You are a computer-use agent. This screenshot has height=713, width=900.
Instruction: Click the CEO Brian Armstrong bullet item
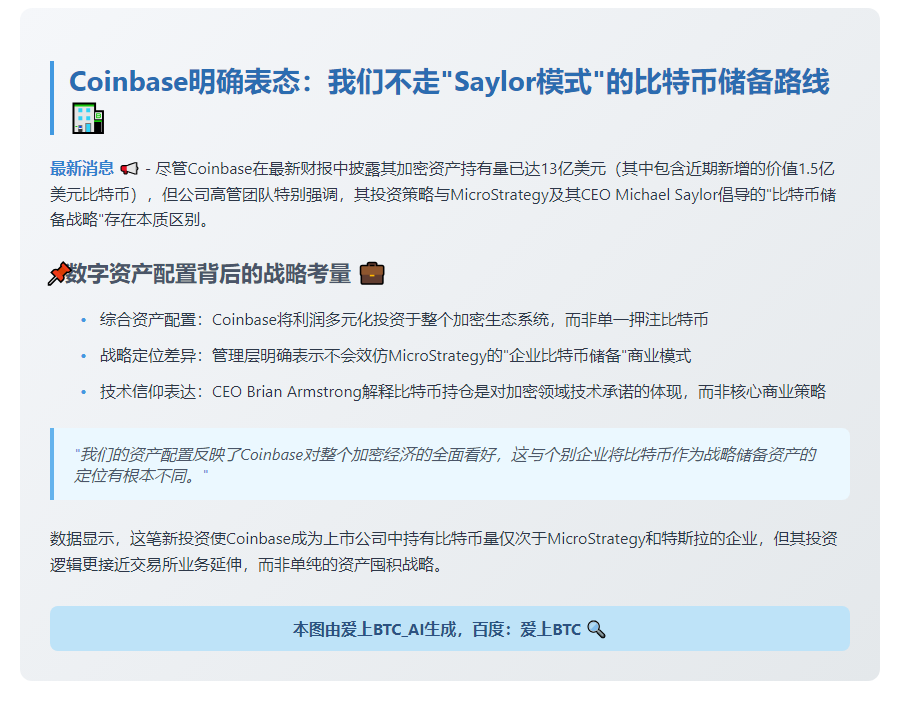click(x=462, y=392)
